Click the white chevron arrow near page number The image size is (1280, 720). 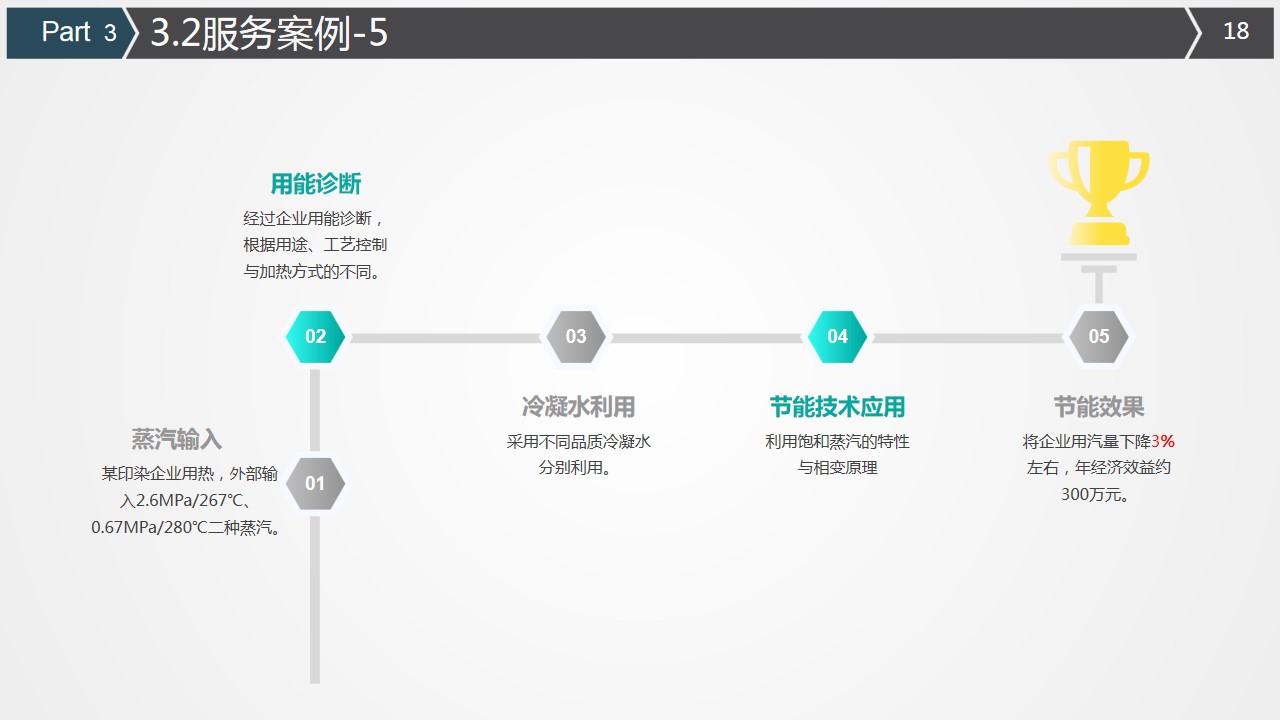pyautogui.click(x=1191, y=32)
